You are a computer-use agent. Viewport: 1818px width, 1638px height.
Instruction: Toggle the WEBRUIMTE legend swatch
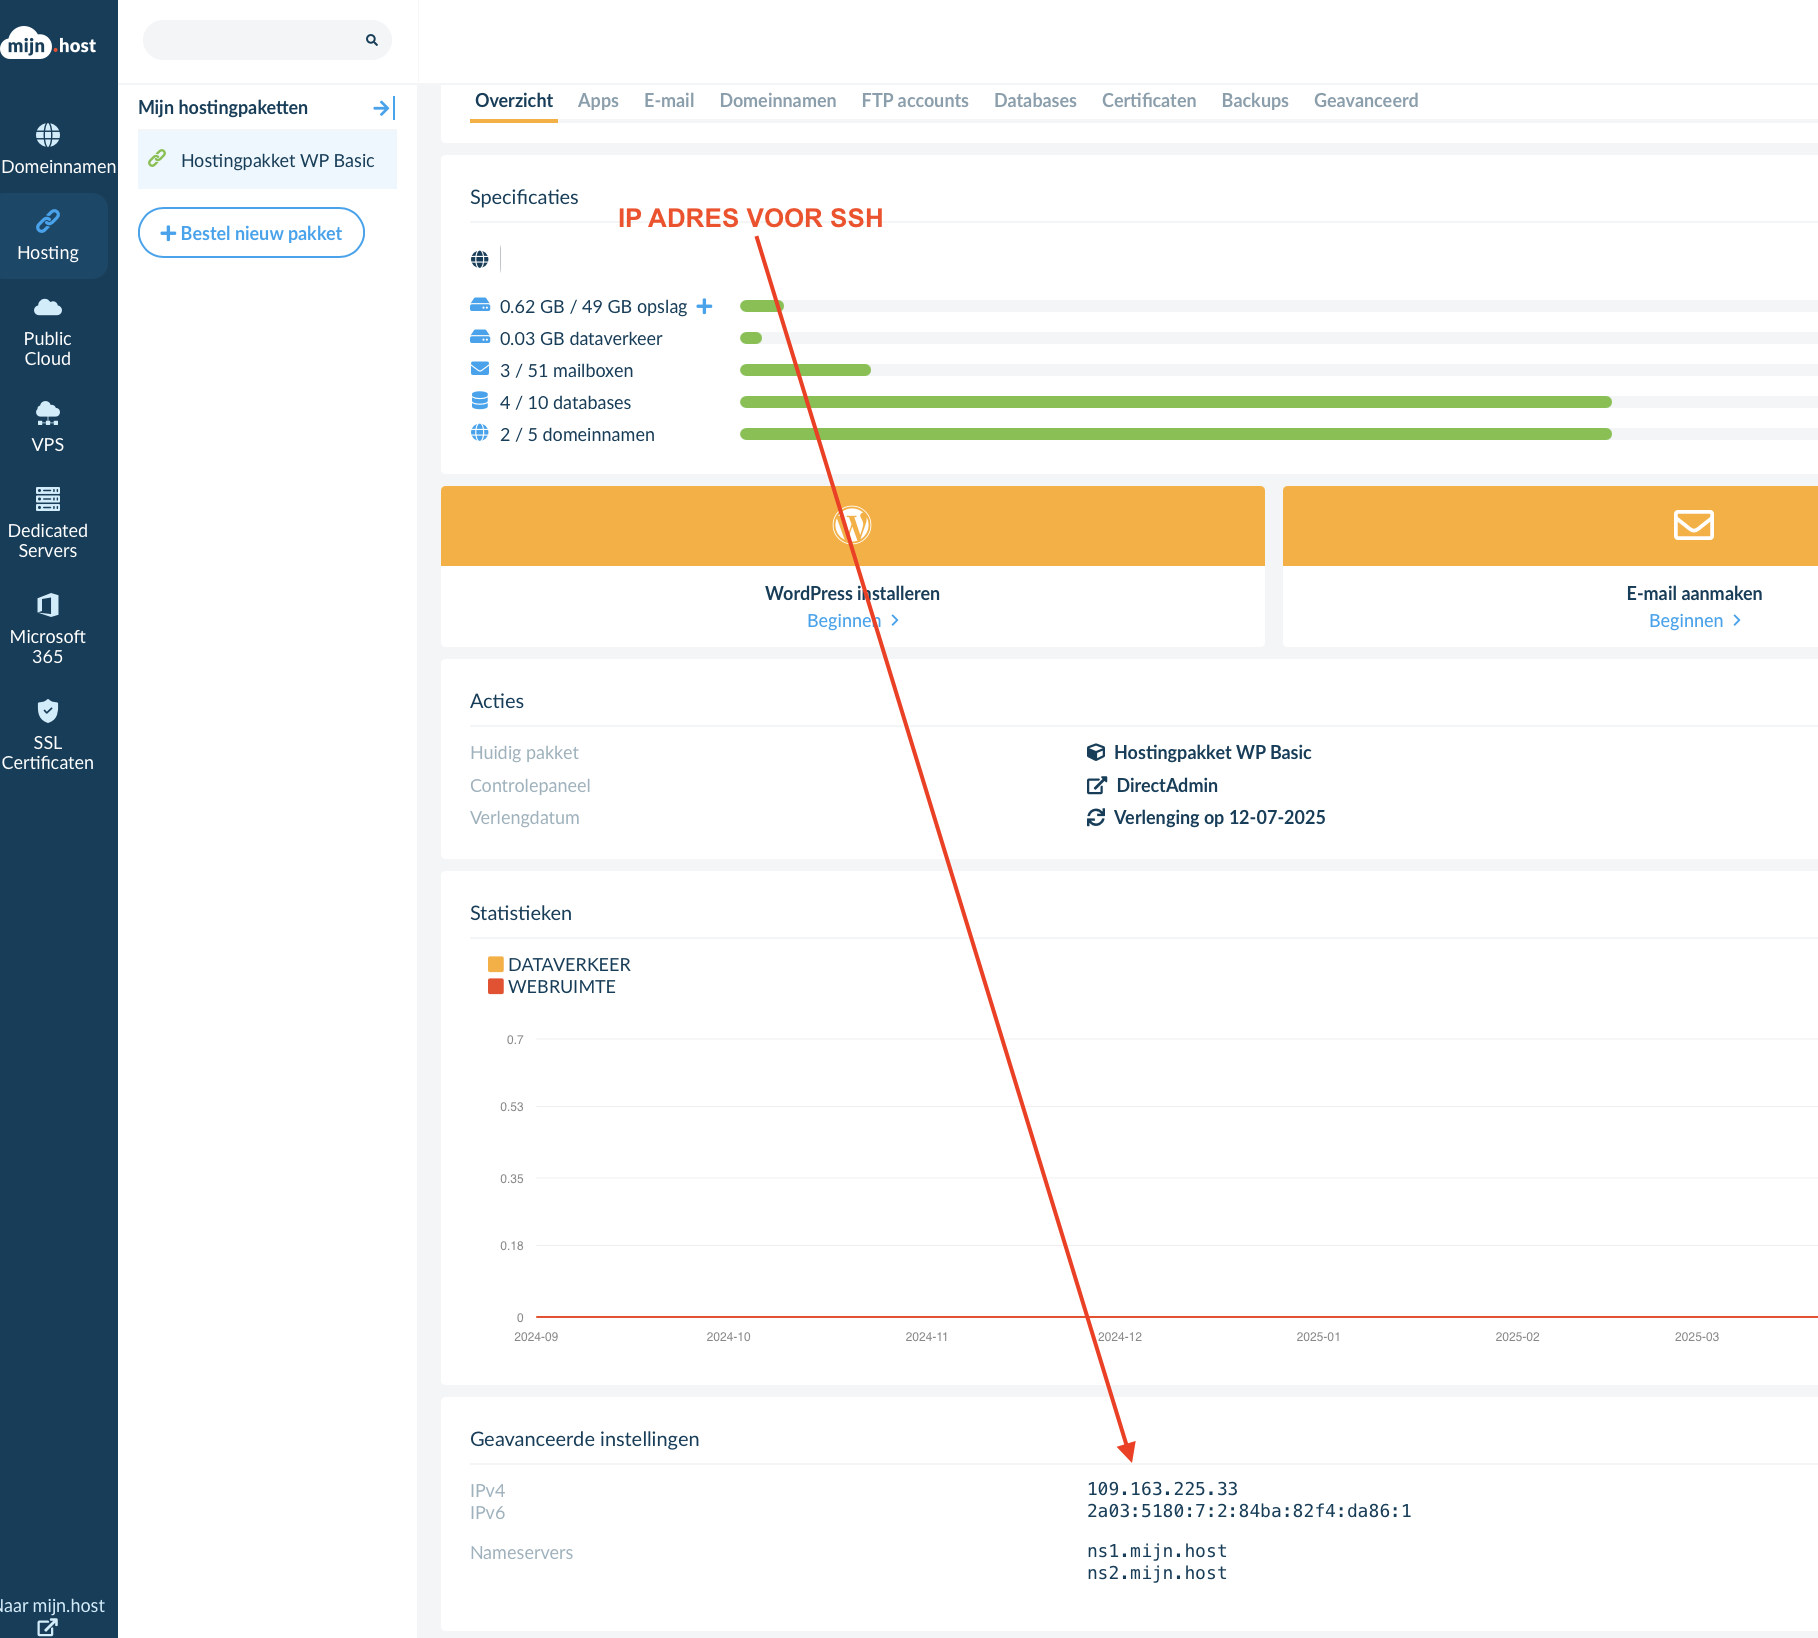[x=496, y=986]
